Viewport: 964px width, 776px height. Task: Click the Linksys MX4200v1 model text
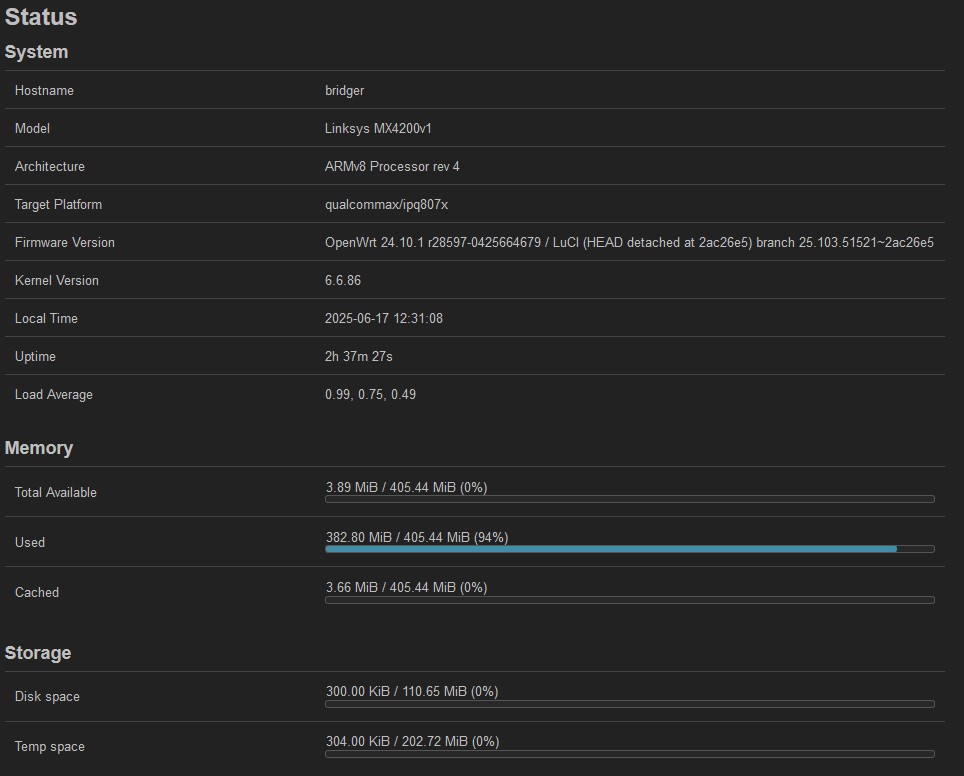(378, 129)
